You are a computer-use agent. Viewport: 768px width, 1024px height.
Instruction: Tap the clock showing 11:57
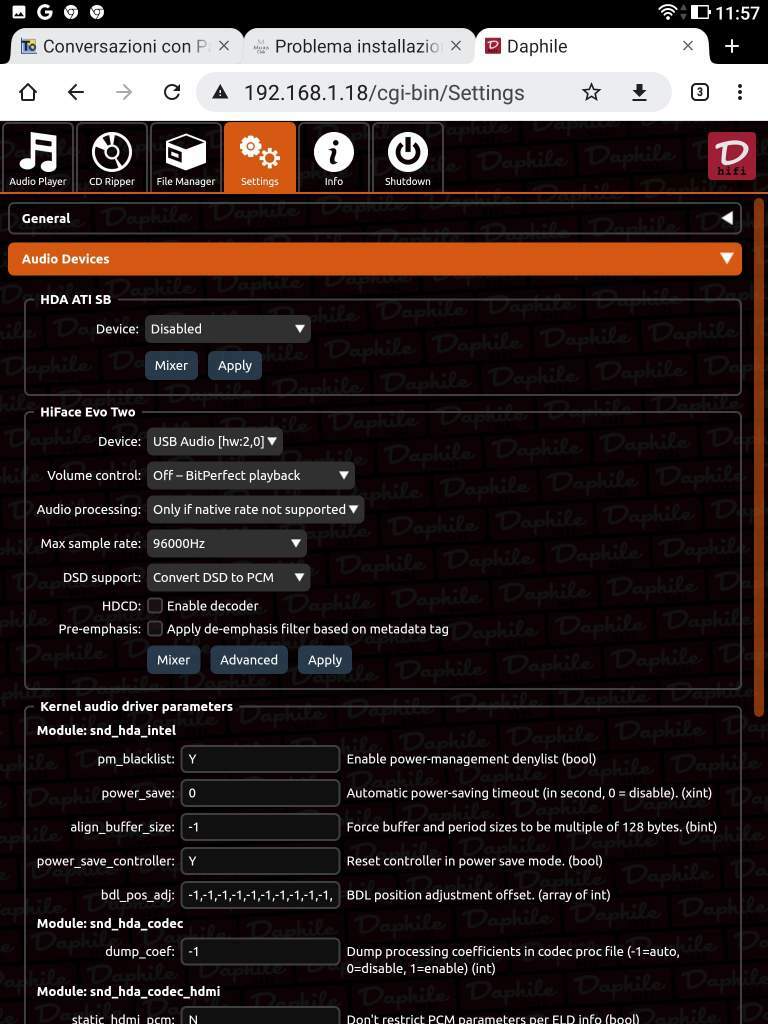(x=737, y=12)
